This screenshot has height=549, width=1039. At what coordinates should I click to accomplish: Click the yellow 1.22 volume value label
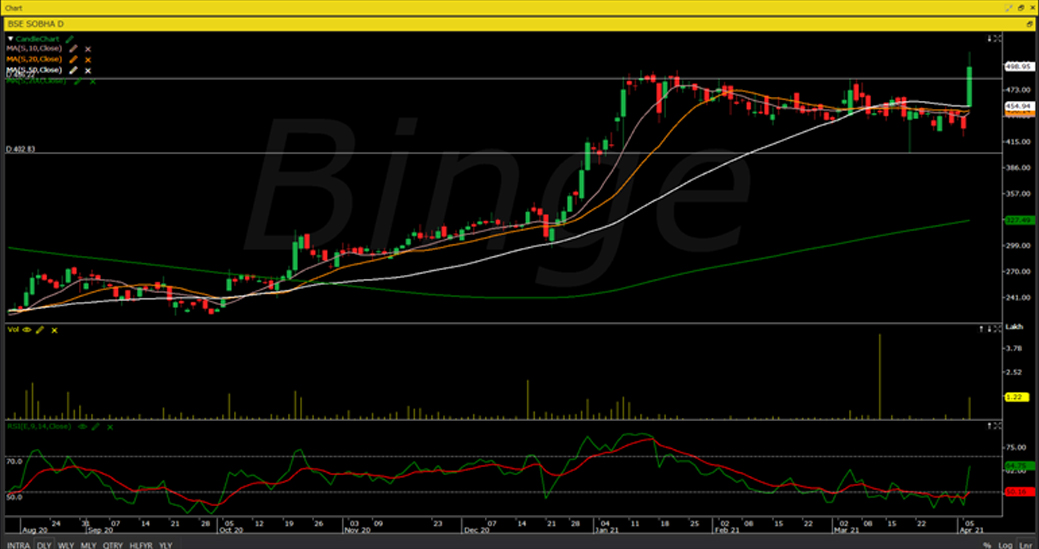tap(1017, 397)
